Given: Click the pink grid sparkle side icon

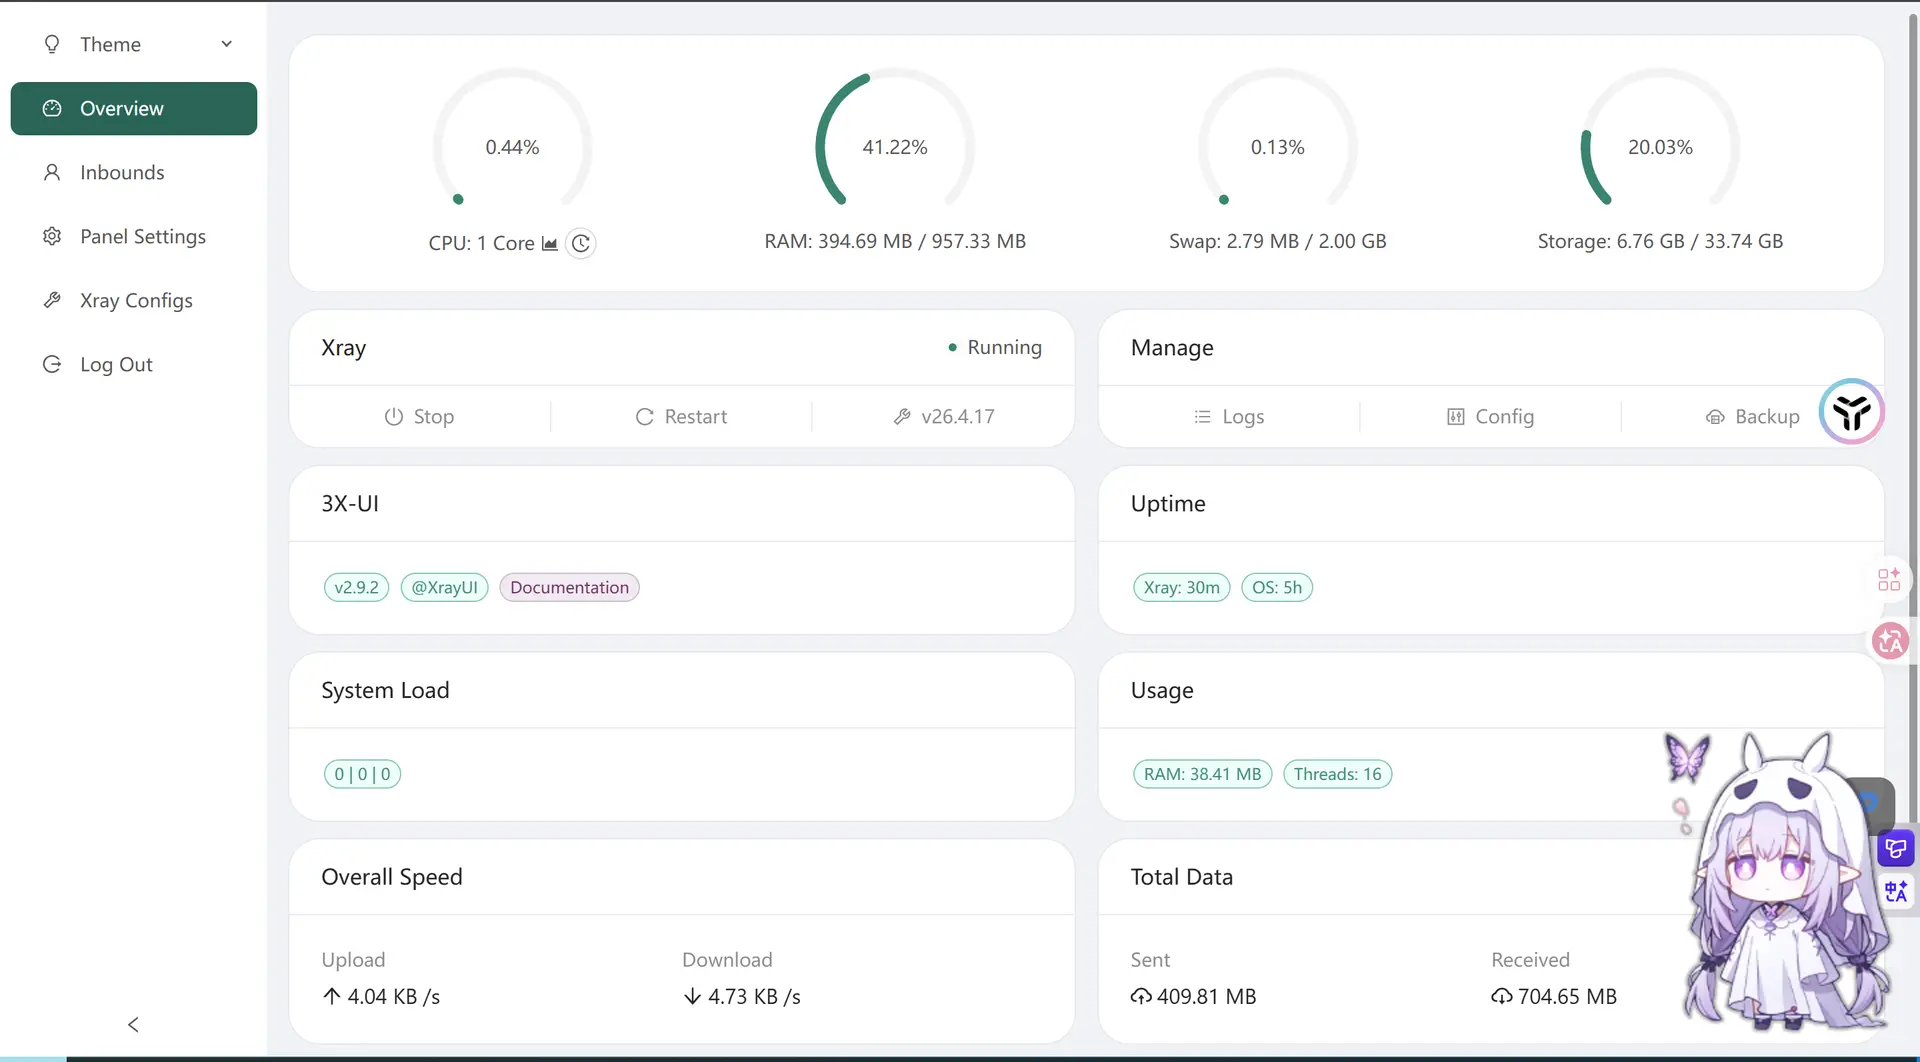Looking at the screenshot, I should 1889,580.
